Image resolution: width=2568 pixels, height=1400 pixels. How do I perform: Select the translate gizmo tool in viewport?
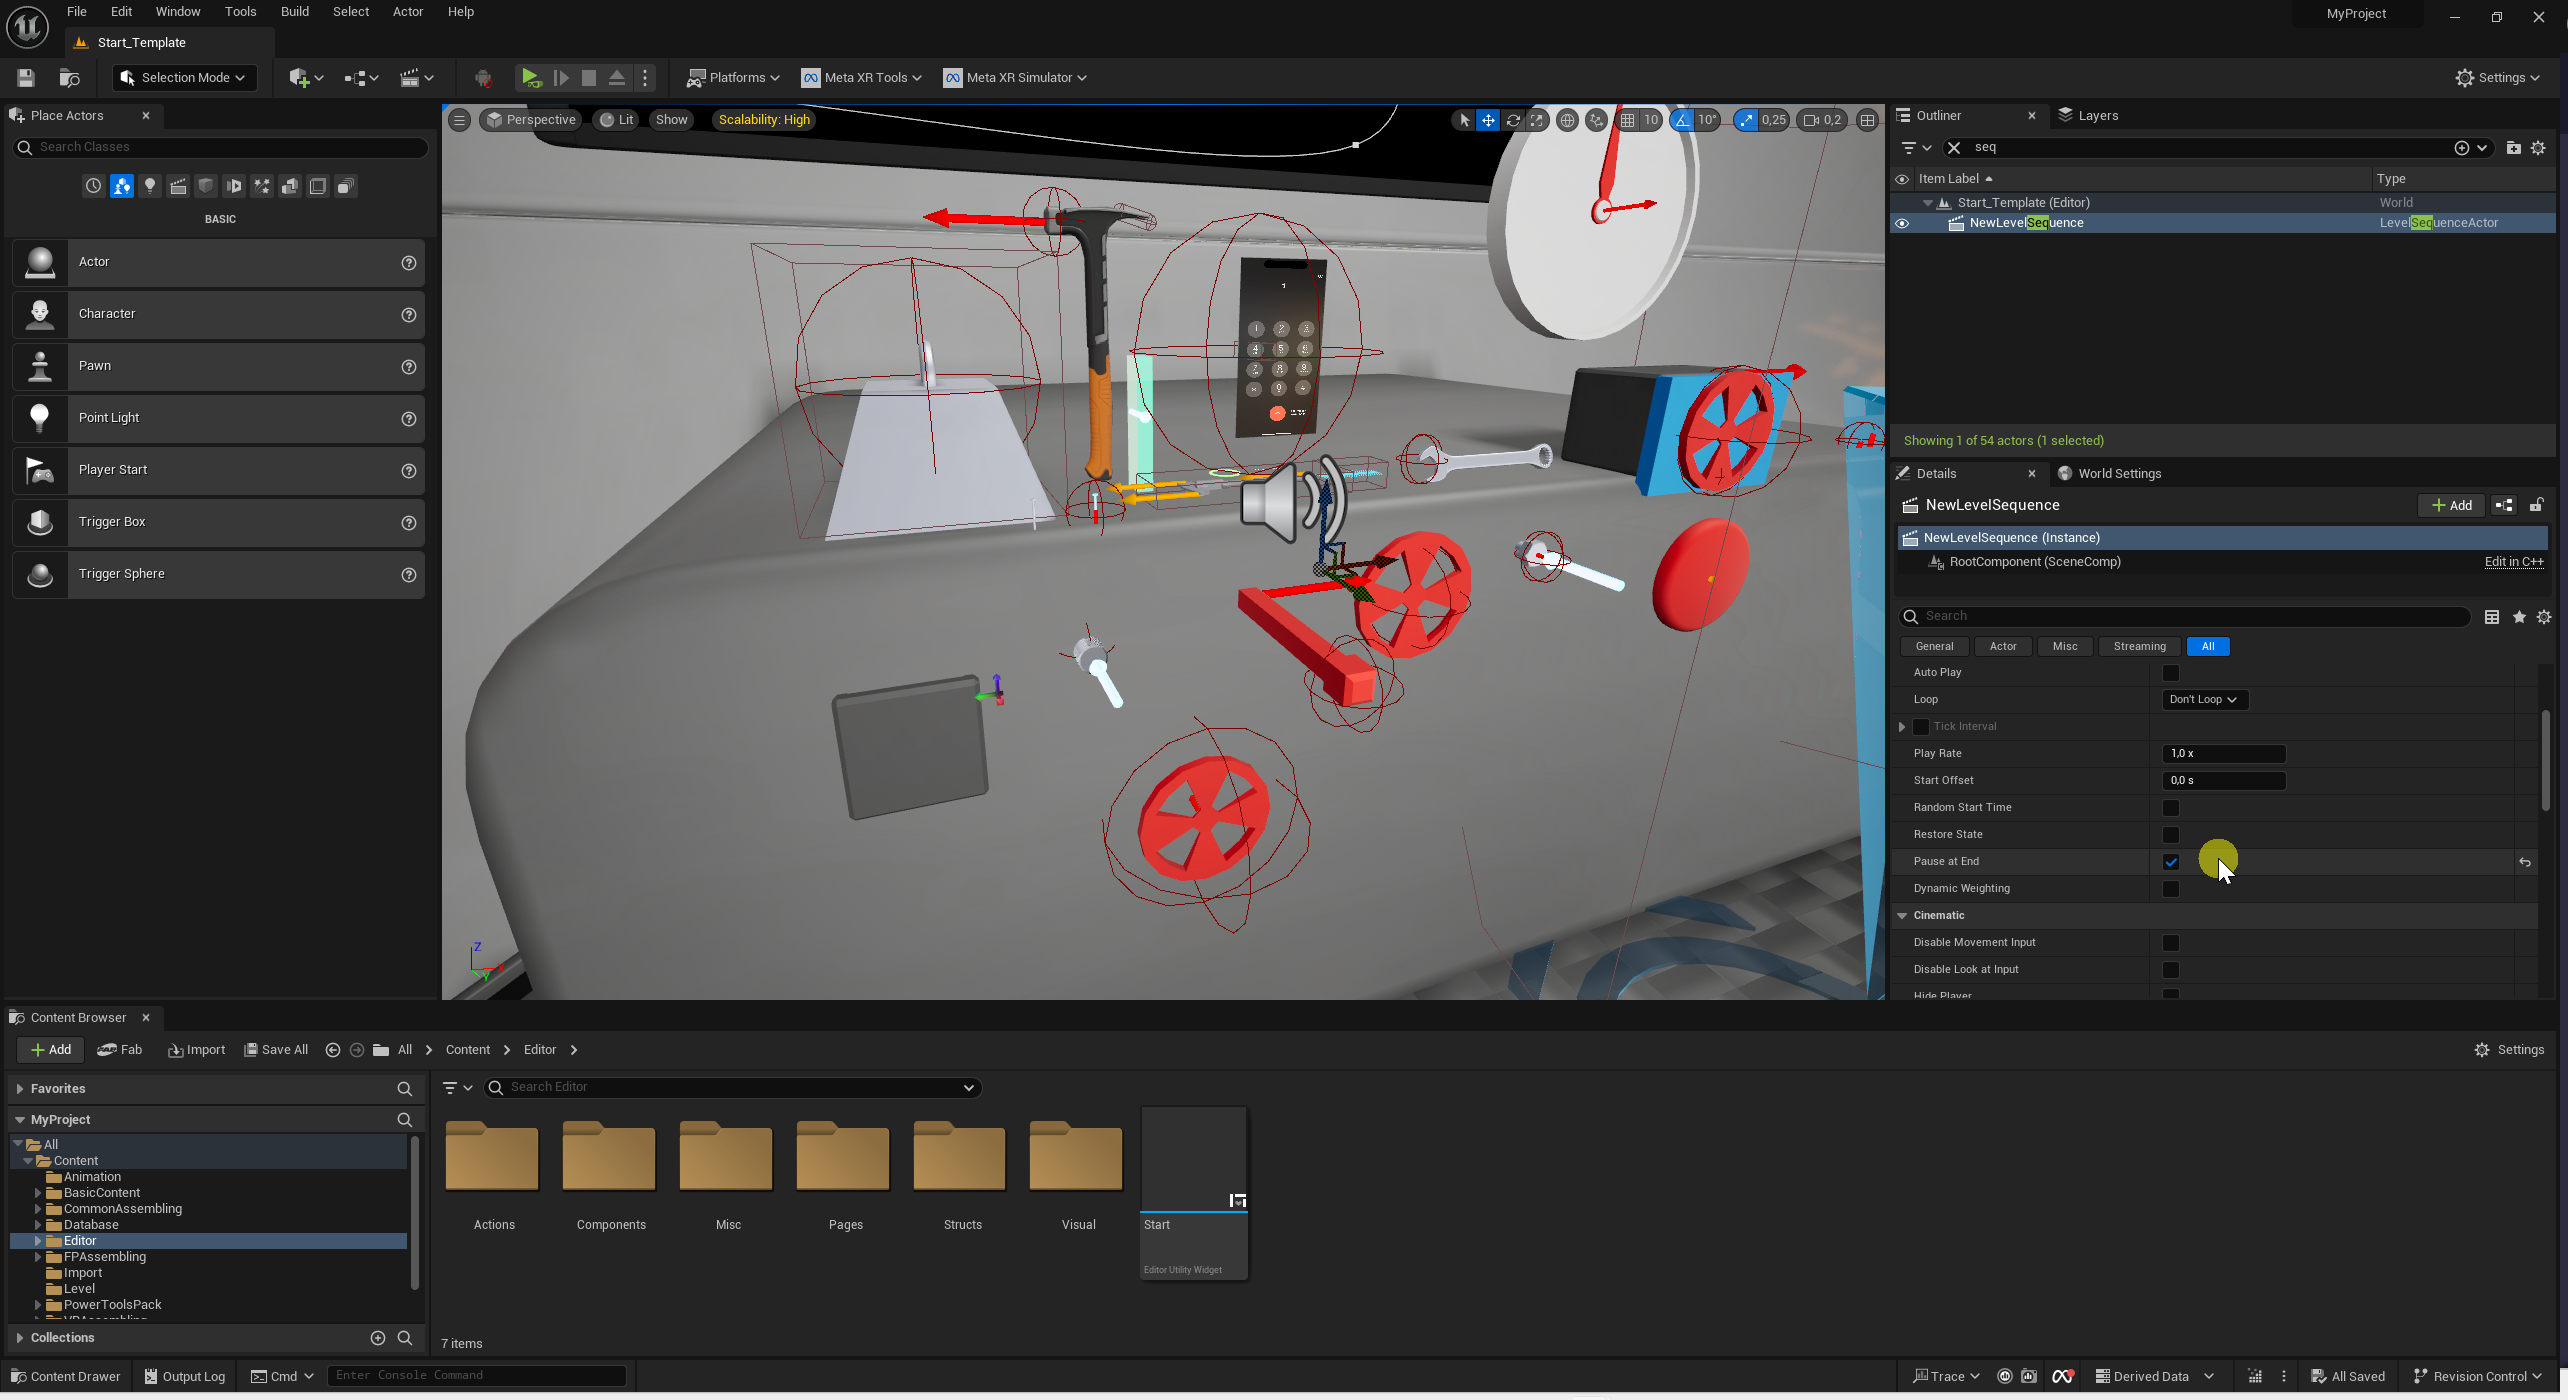[1488, 120]
